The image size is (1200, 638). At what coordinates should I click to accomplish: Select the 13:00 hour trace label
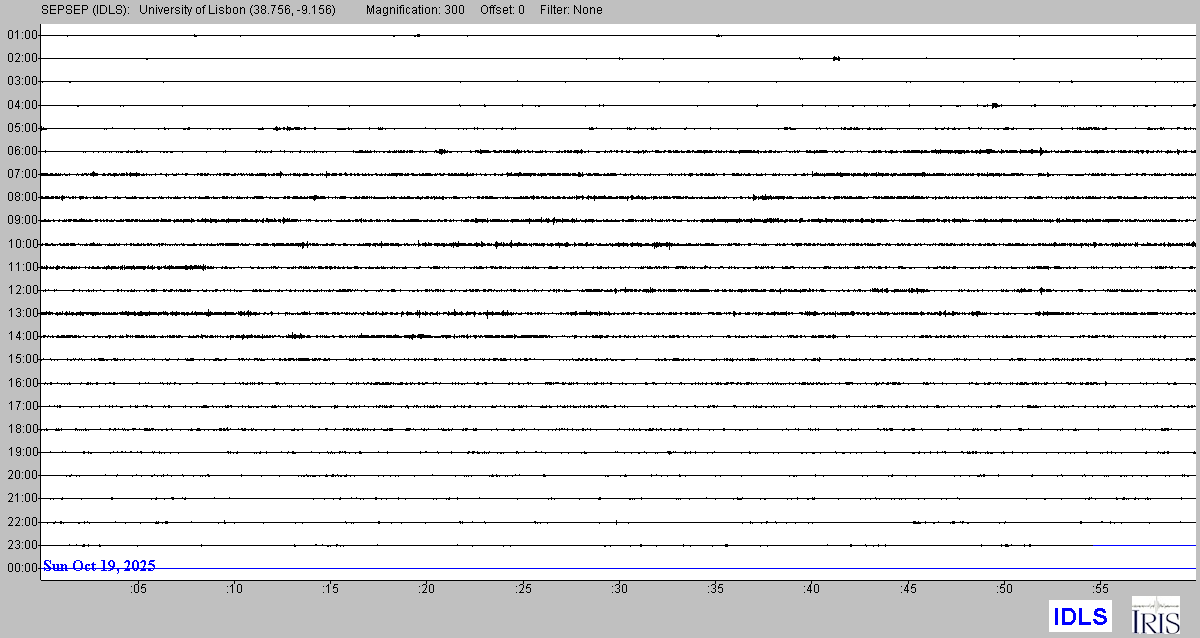[22, 313]
